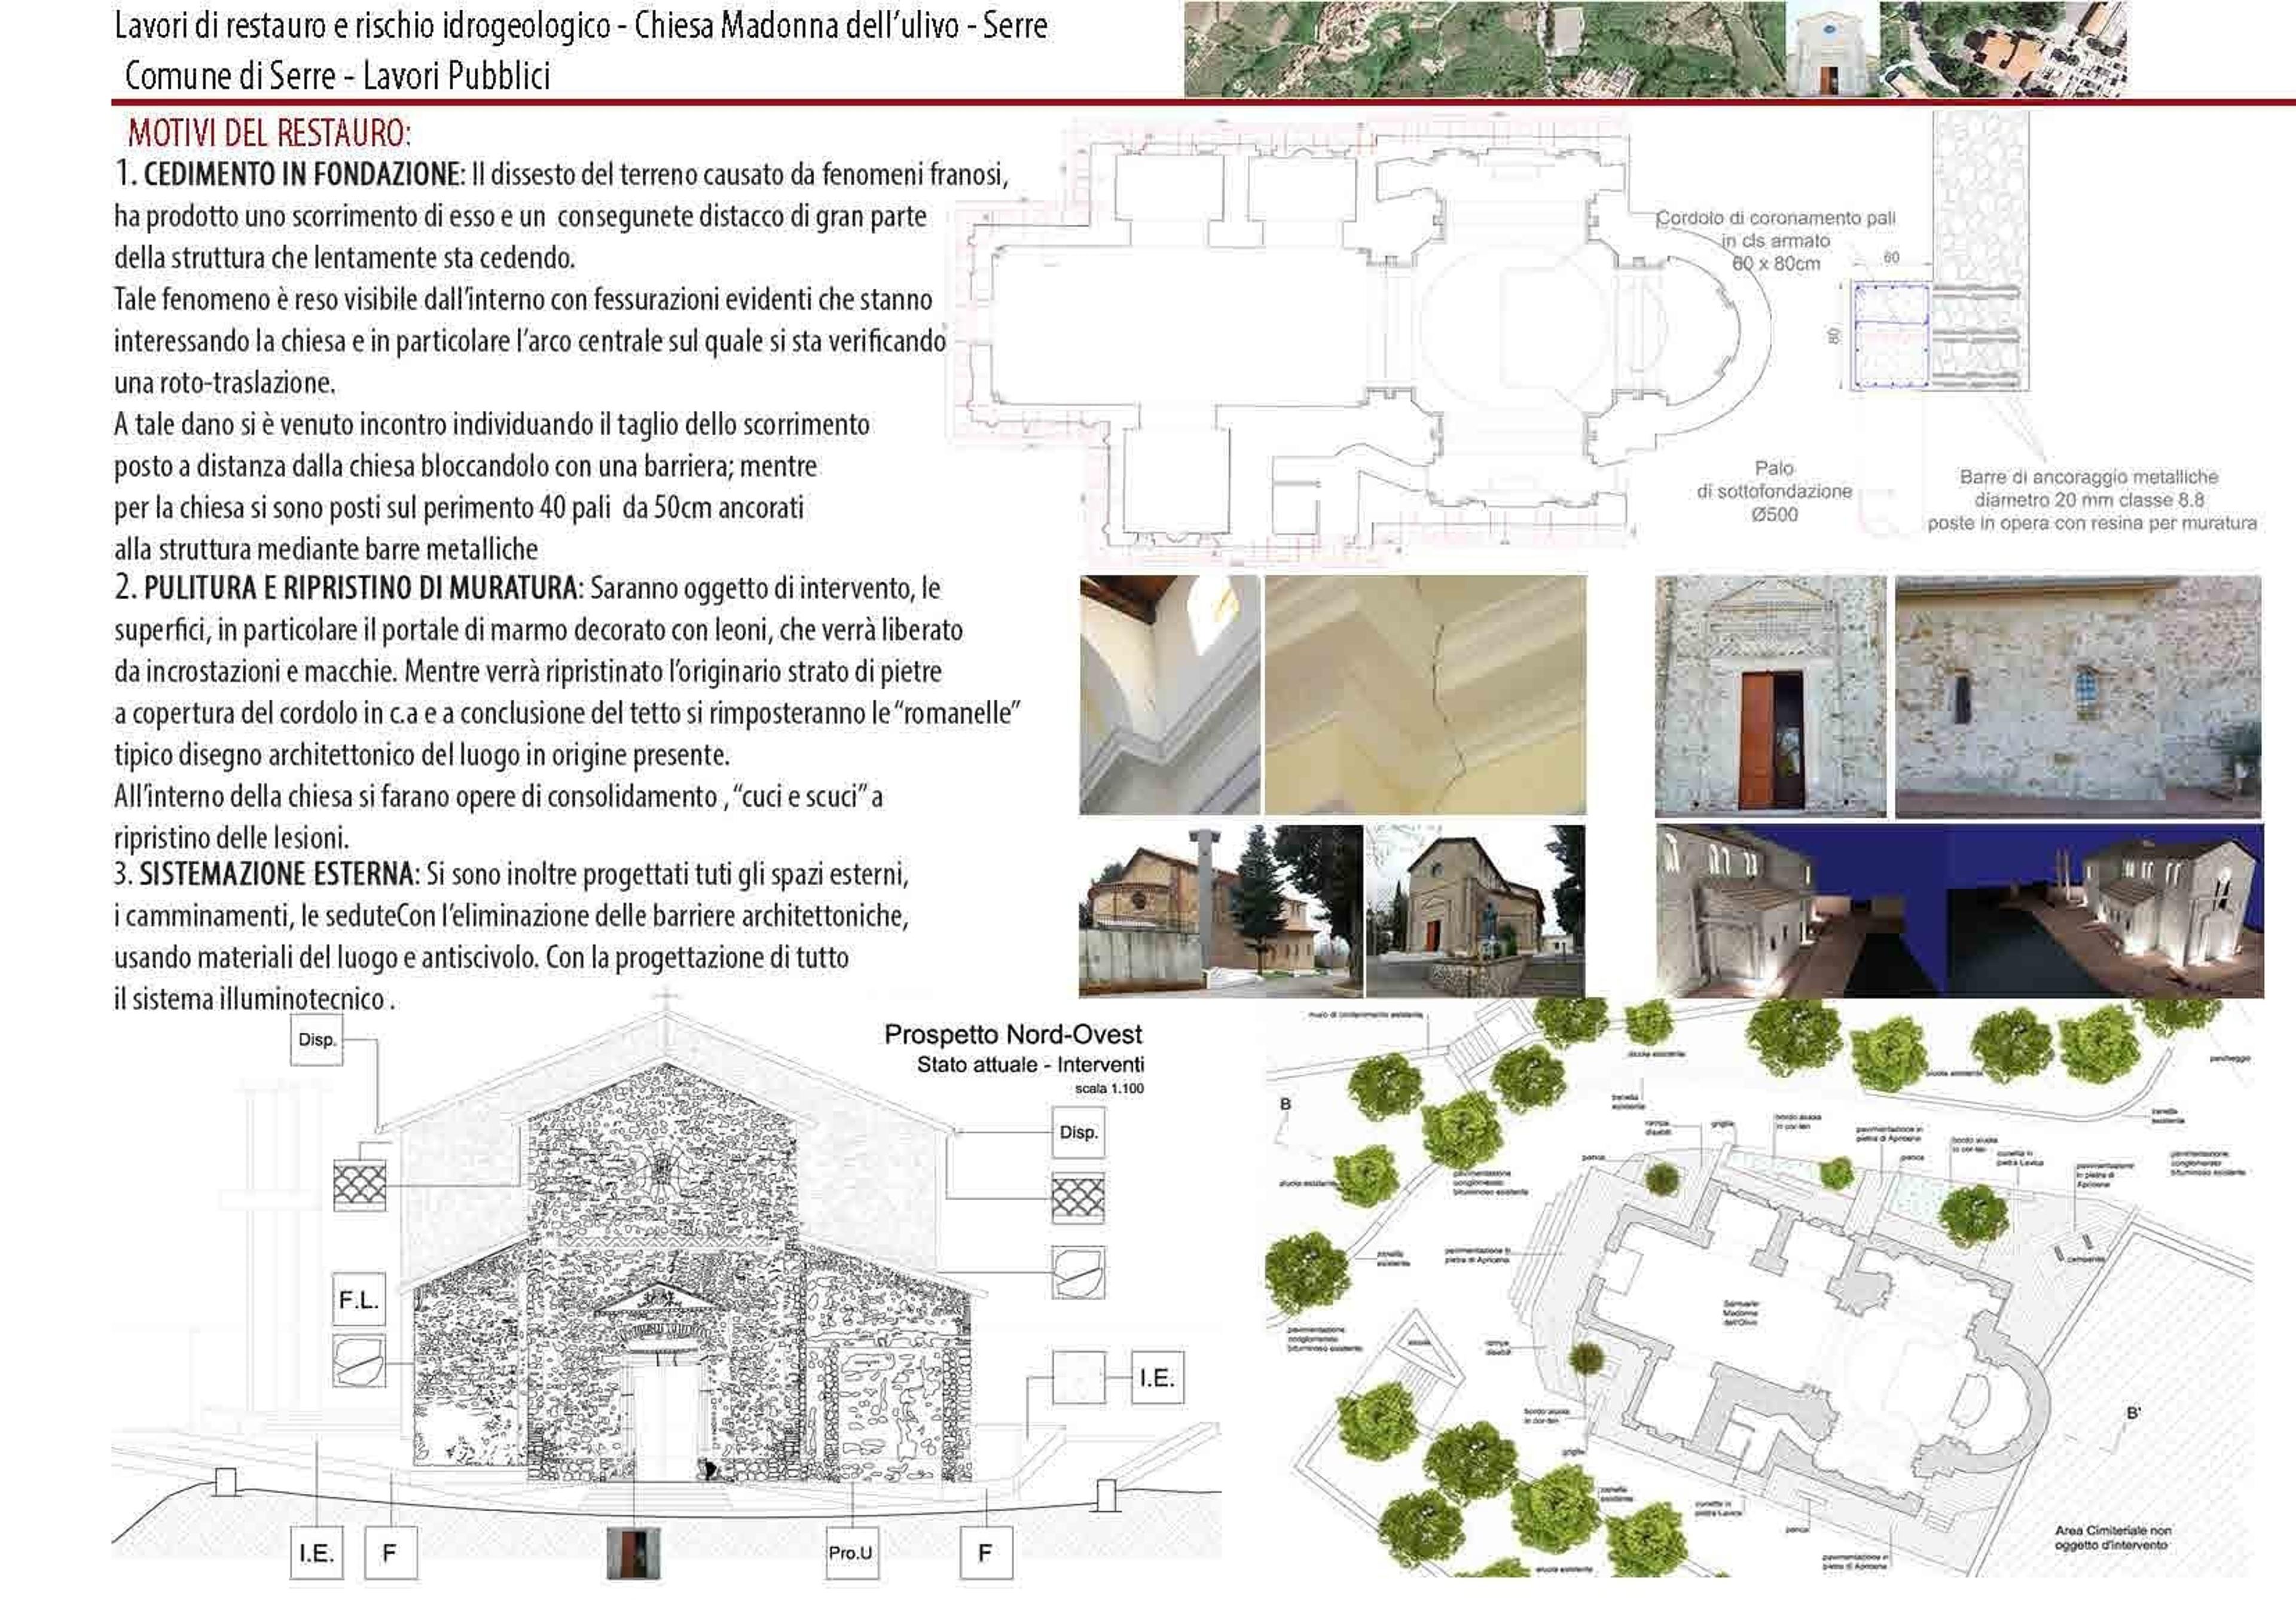Click the stone-pattern symbol beneath the F.L. box
Screen dimensions: 2296x1623
[358, 1360]
